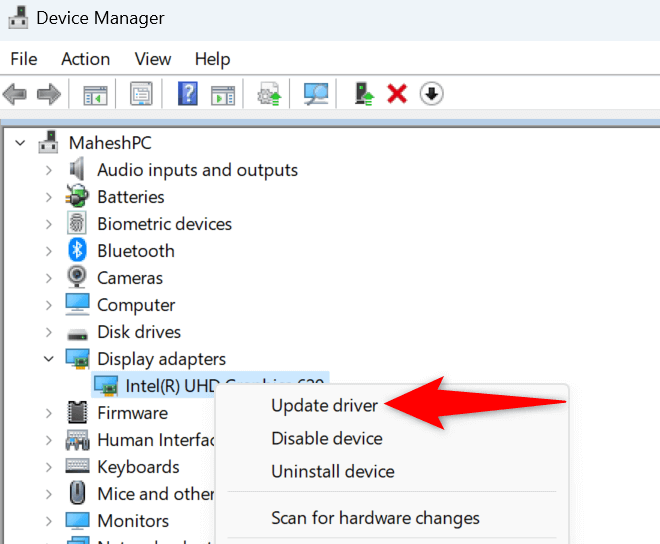Image resolution: width=660 pixels, height=544 pixels.
Task: Select the Display adapters label
Action: coord(162,359)
